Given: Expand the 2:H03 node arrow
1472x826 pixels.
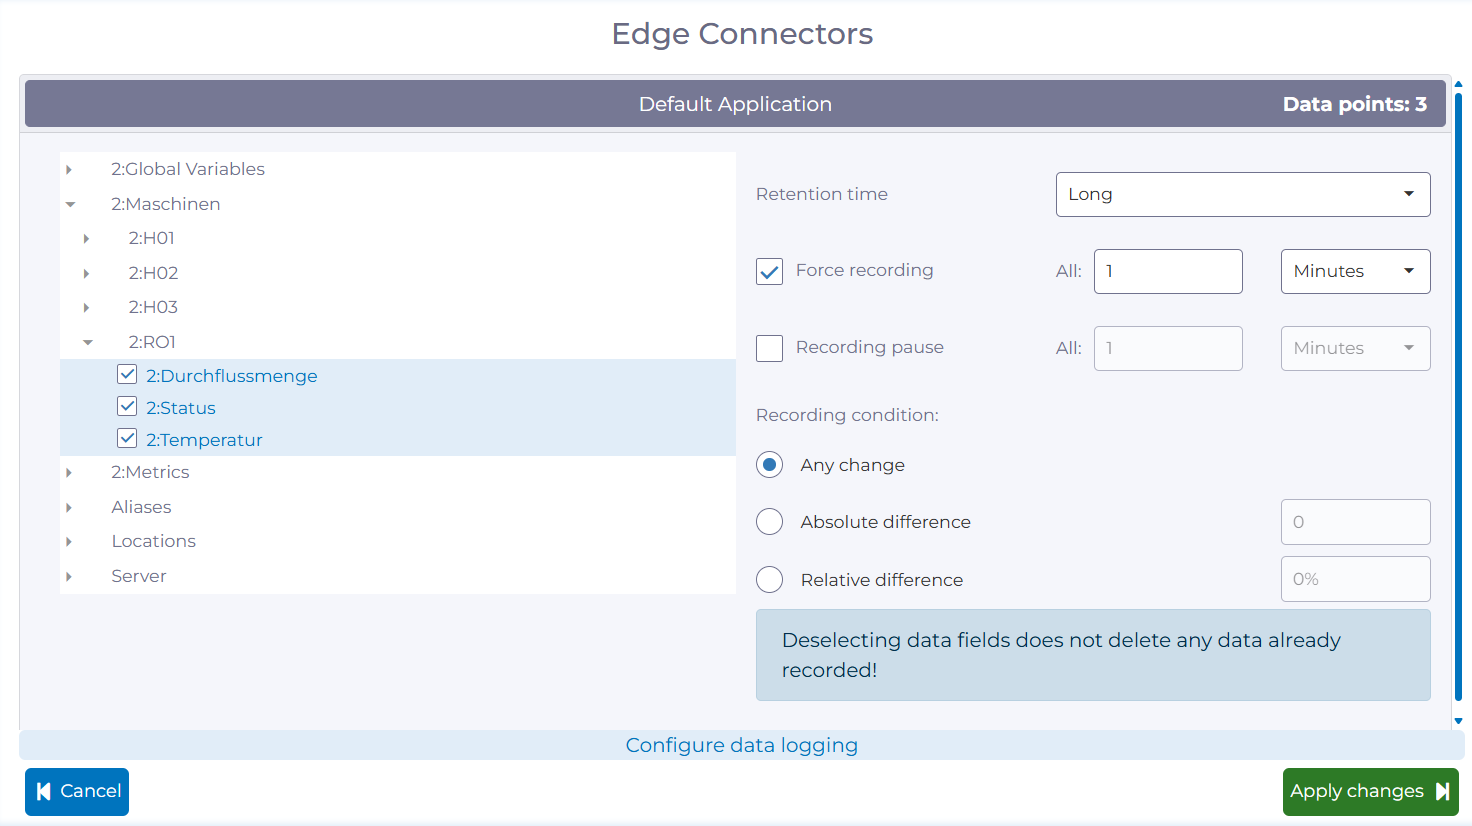Looking at the screenshot, I should [86, 307].
